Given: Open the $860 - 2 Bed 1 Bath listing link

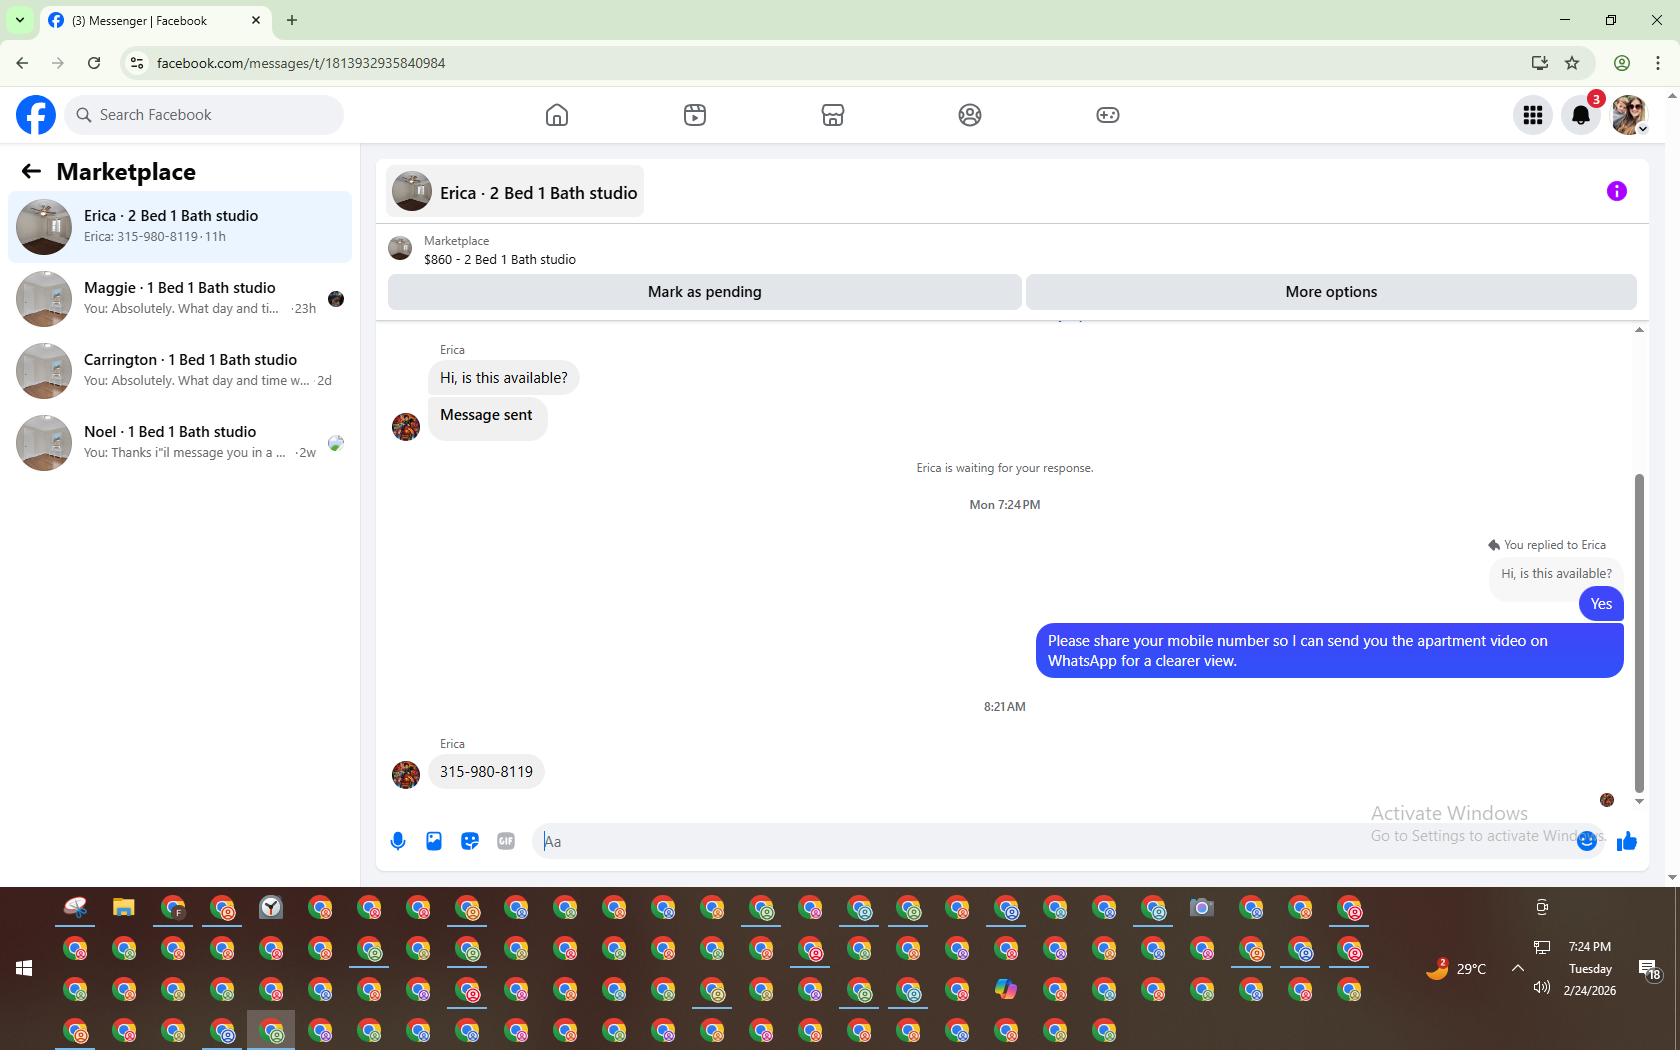Looking at the screenshot, I should (x=499, y=259).
